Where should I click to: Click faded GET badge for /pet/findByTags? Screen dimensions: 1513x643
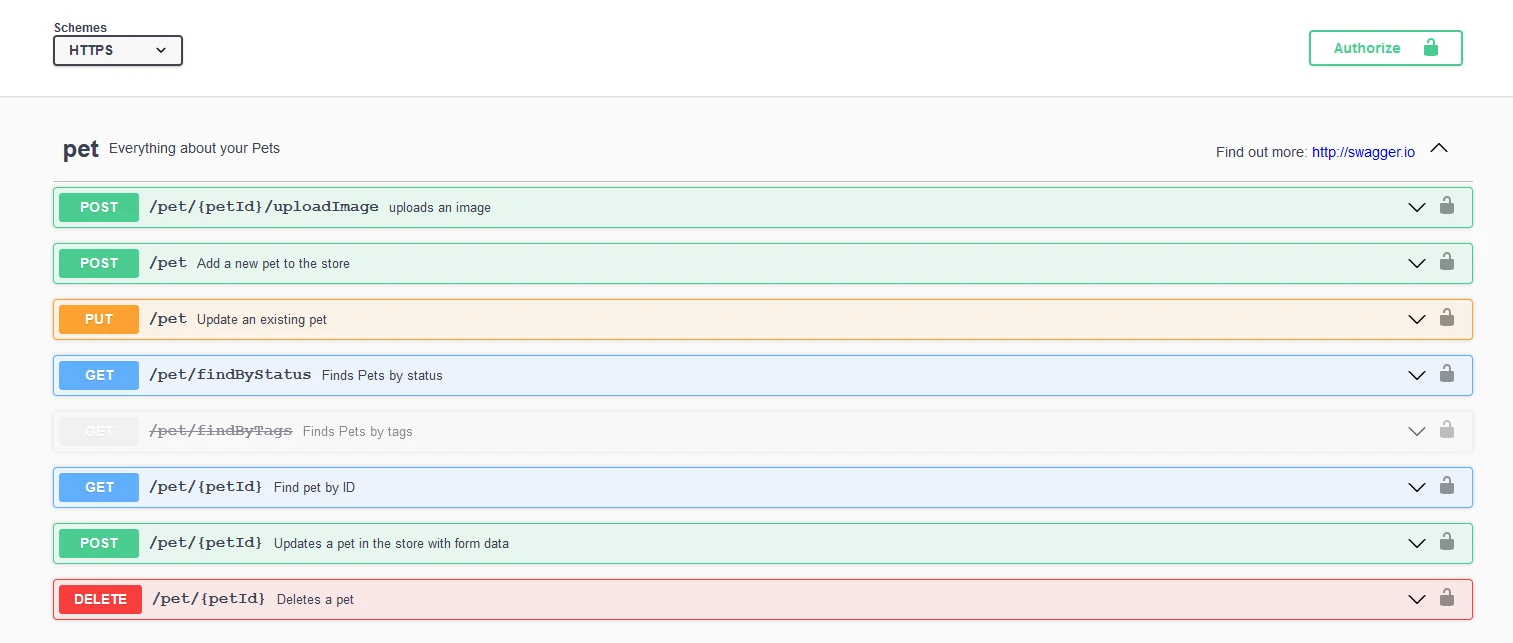tap(99, 431)
